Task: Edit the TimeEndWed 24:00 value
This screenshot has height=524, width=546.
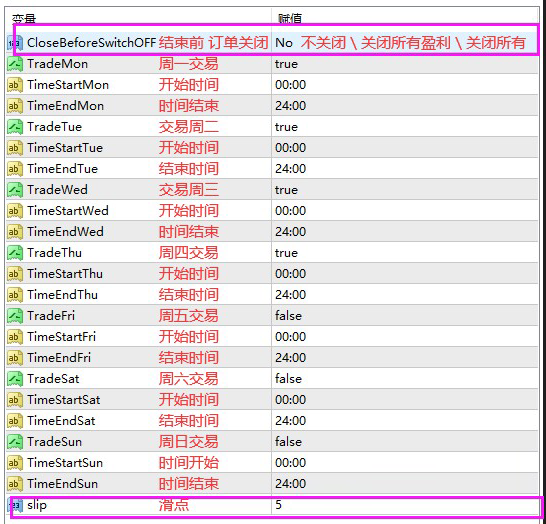Action: (x=290, y=232)
